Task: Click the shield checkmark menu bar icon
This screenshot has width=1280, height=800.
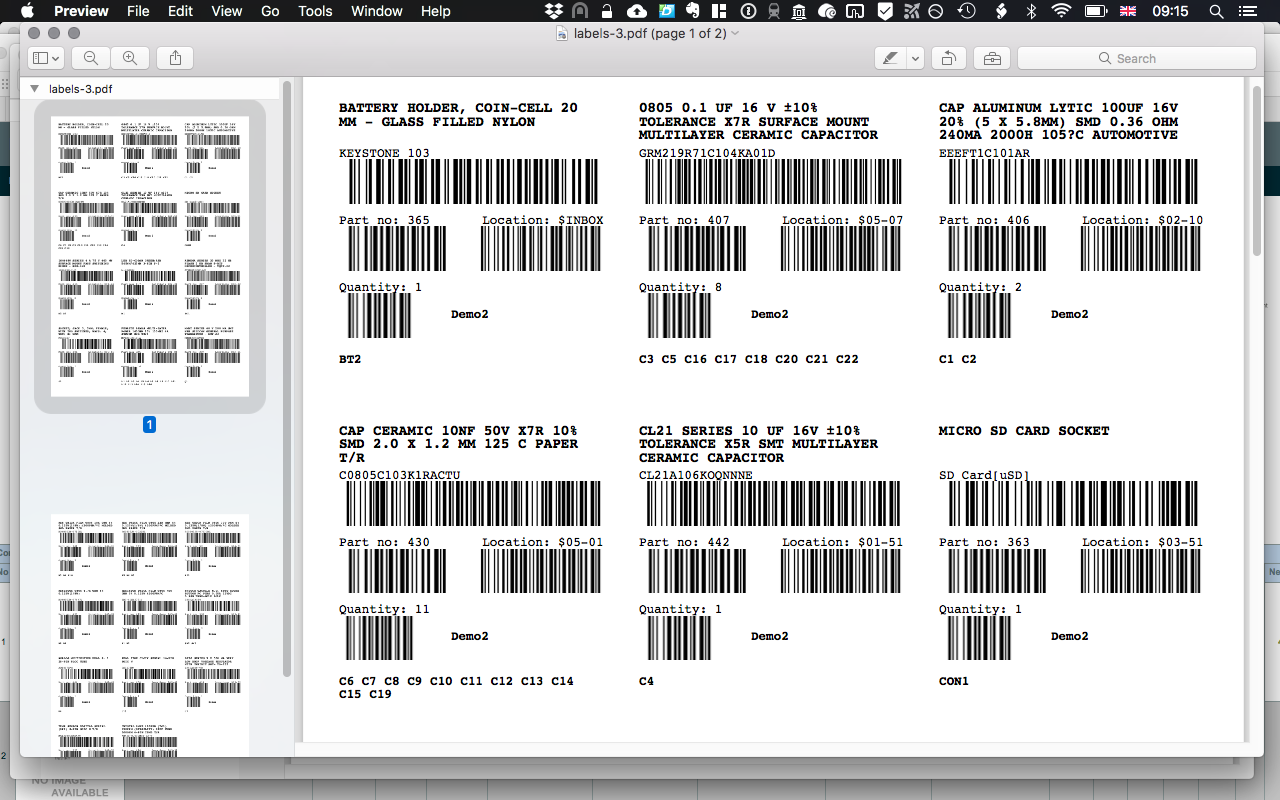Action: 885,11
